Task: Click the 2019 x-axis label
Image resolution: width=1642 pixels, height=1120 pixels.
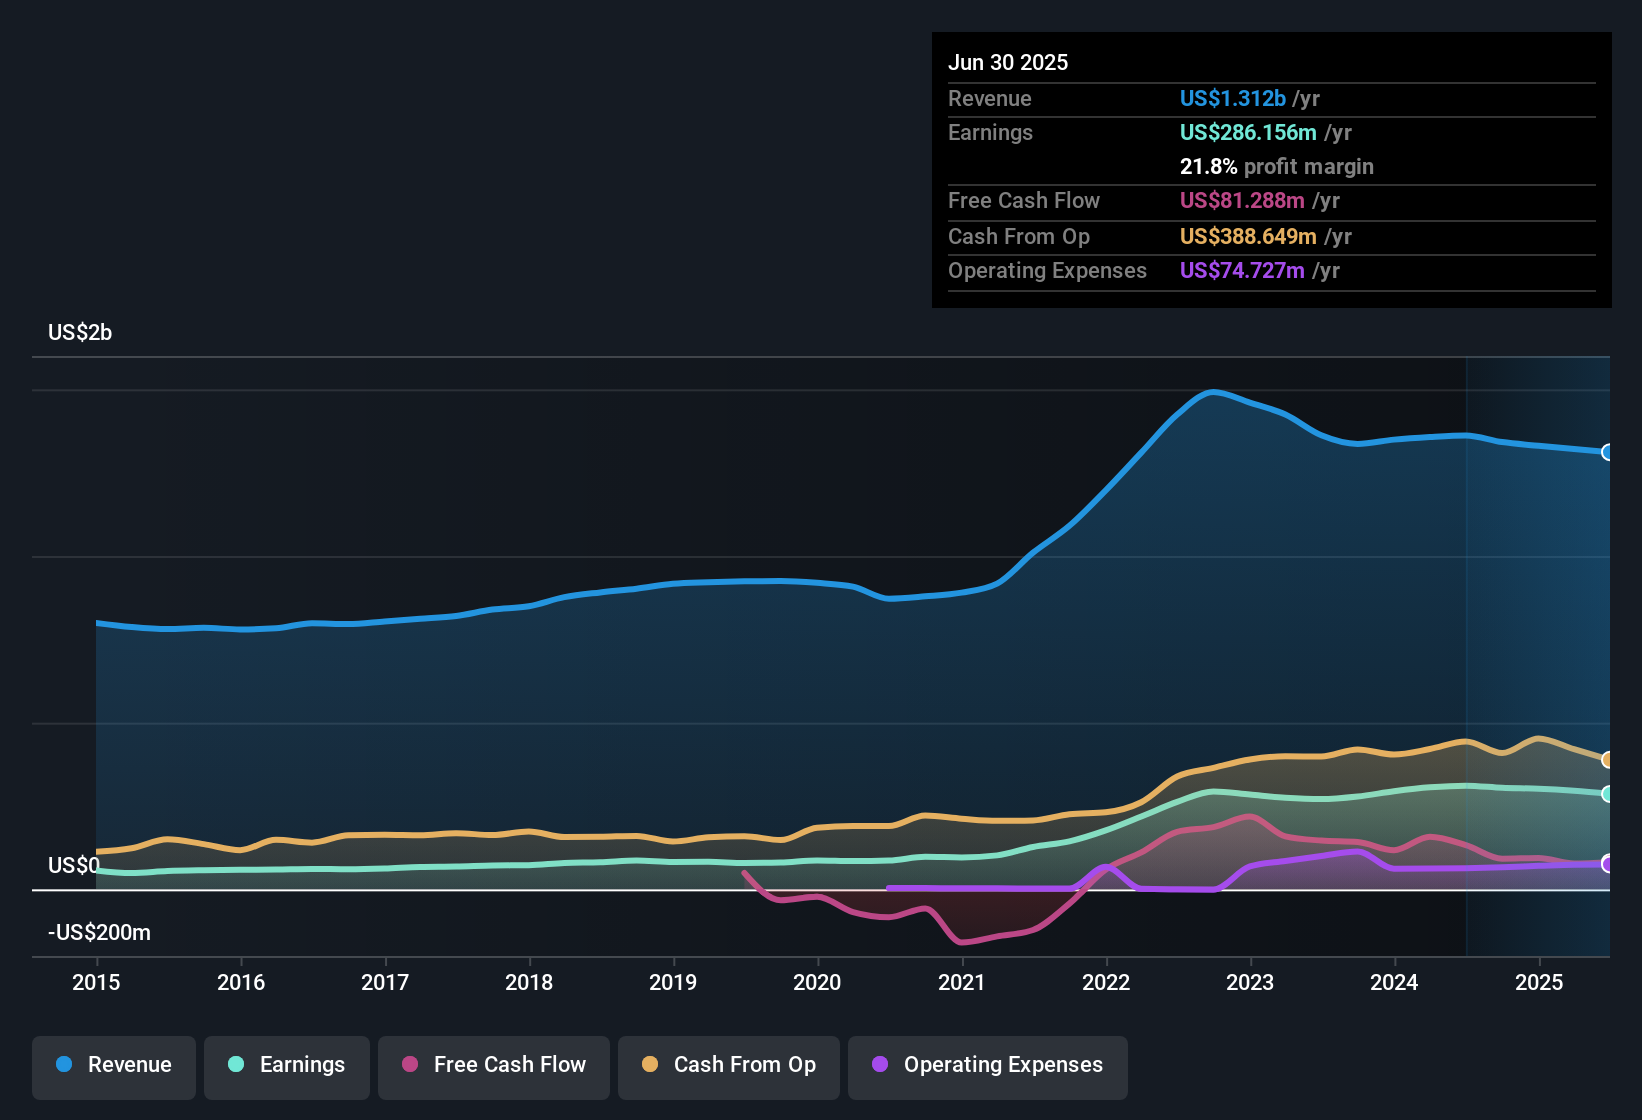Action: click(673, 982)
